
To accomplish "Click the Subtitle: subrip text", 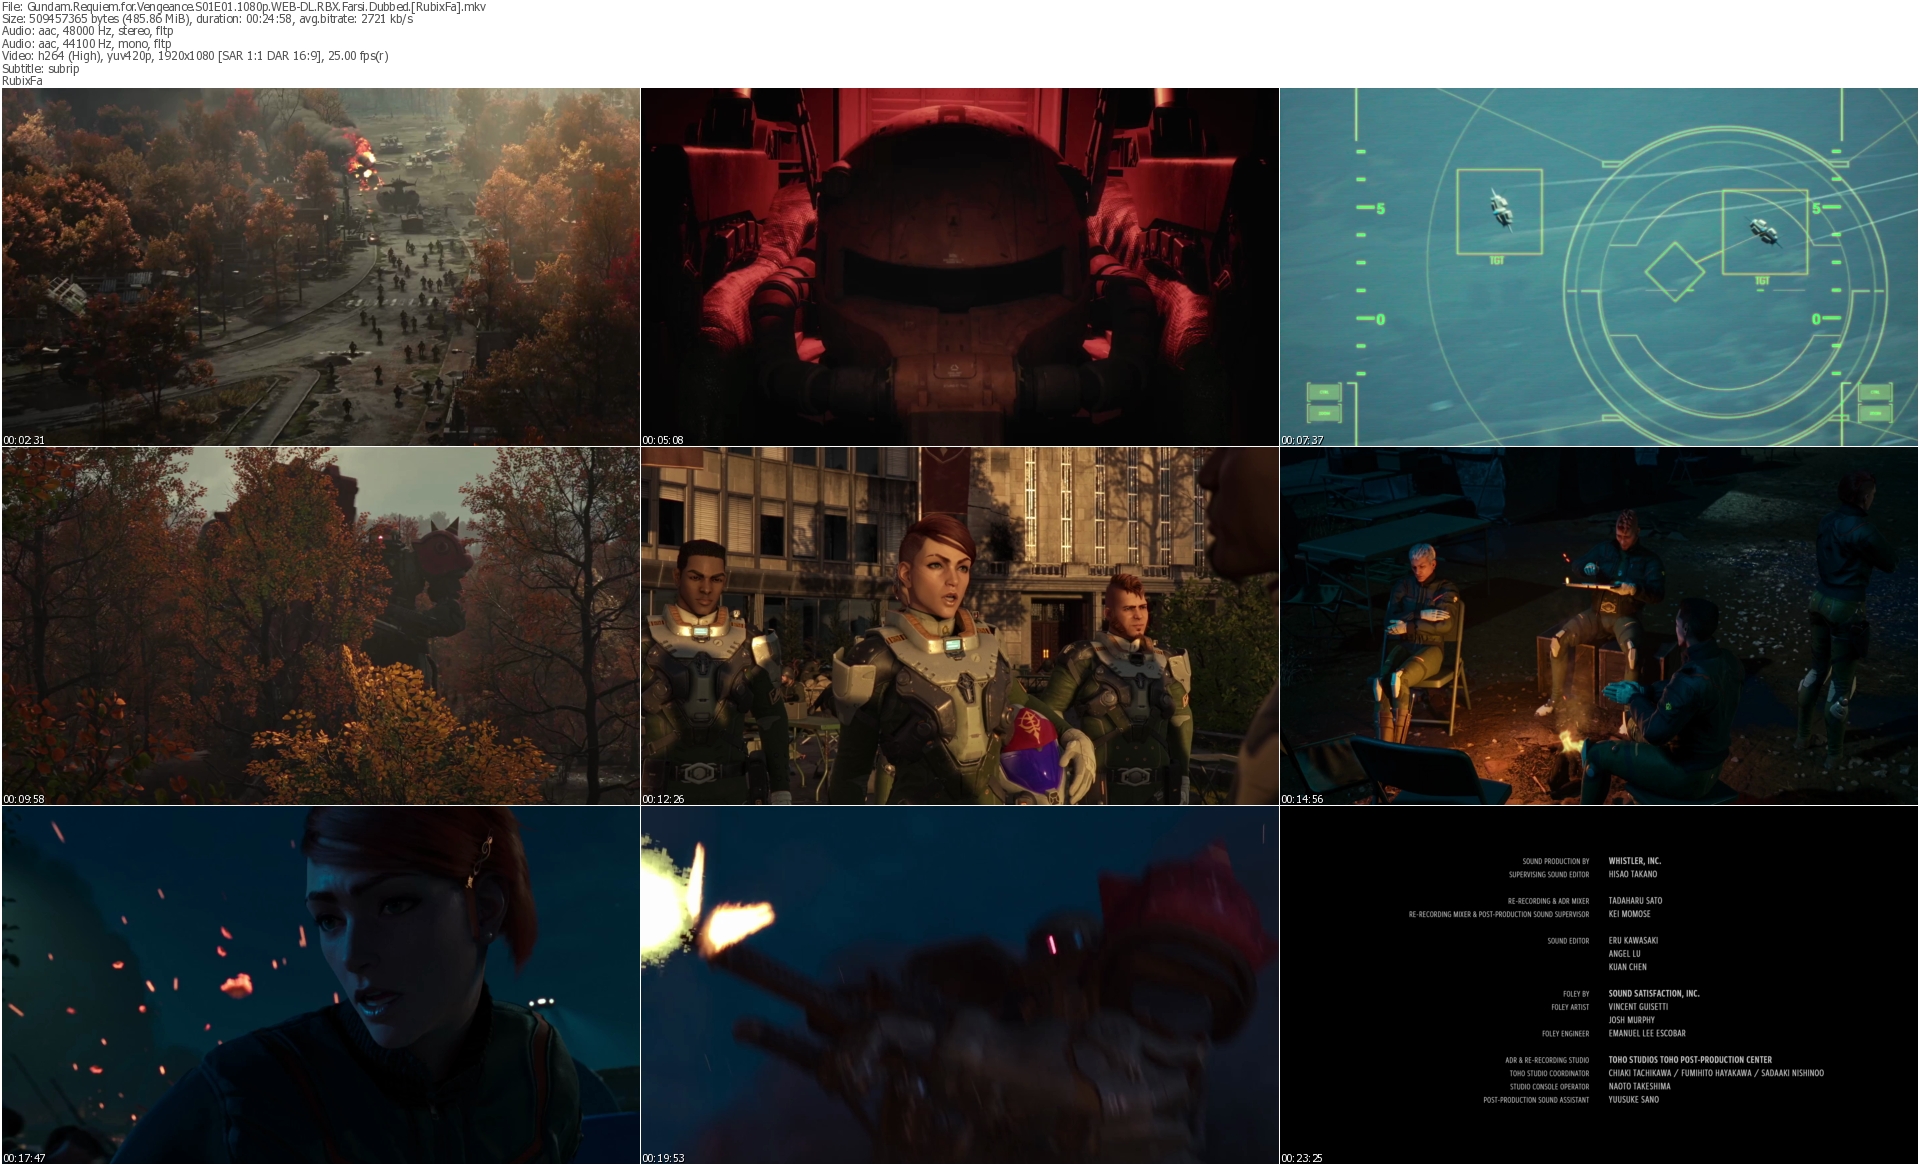I will click(x=40, y=69).
